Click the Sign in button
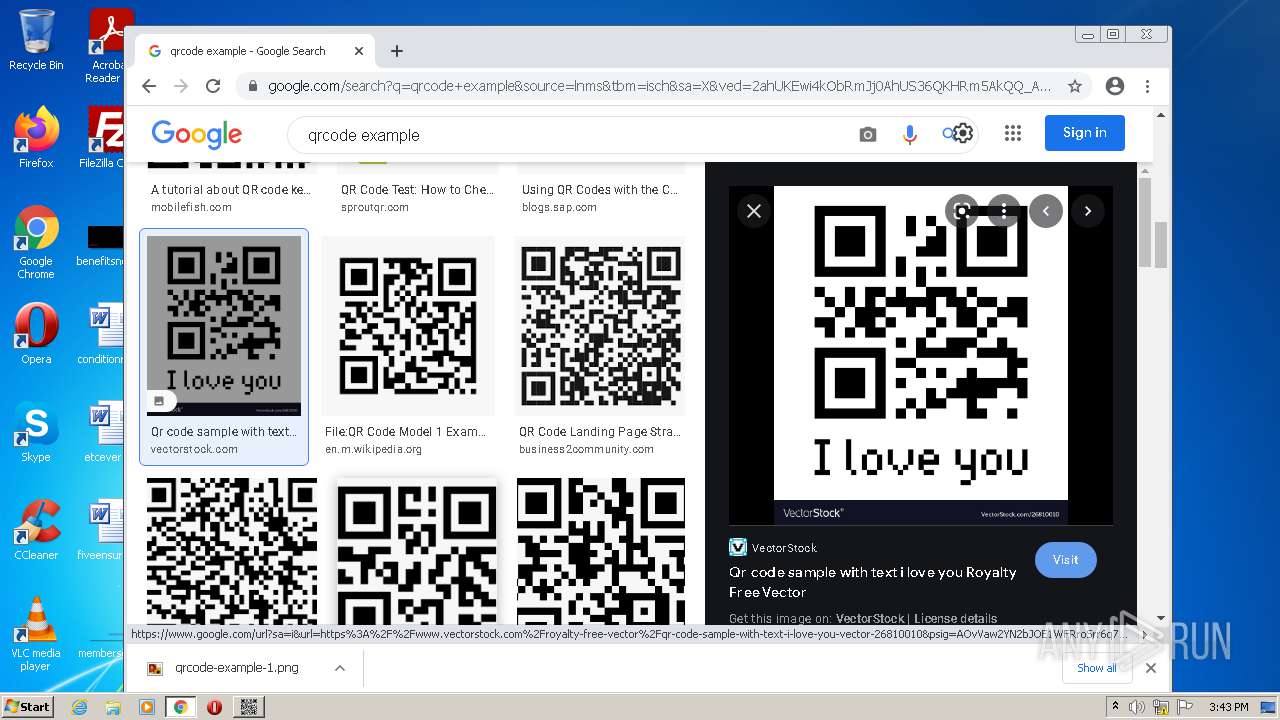The image size is (1280, 720). click(x=1085, y=133)
